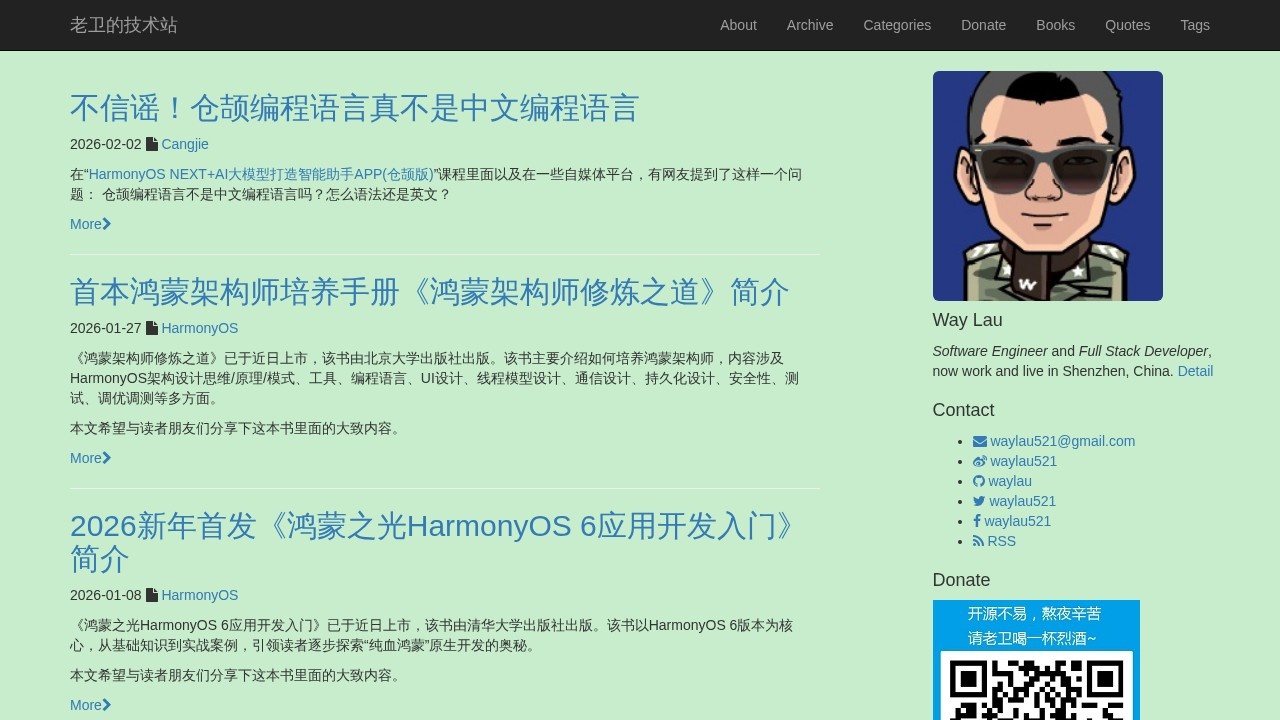The image size is (1280, 720).
Task: Expand the first post via the More arrow
Action: (x=90, y=224)
